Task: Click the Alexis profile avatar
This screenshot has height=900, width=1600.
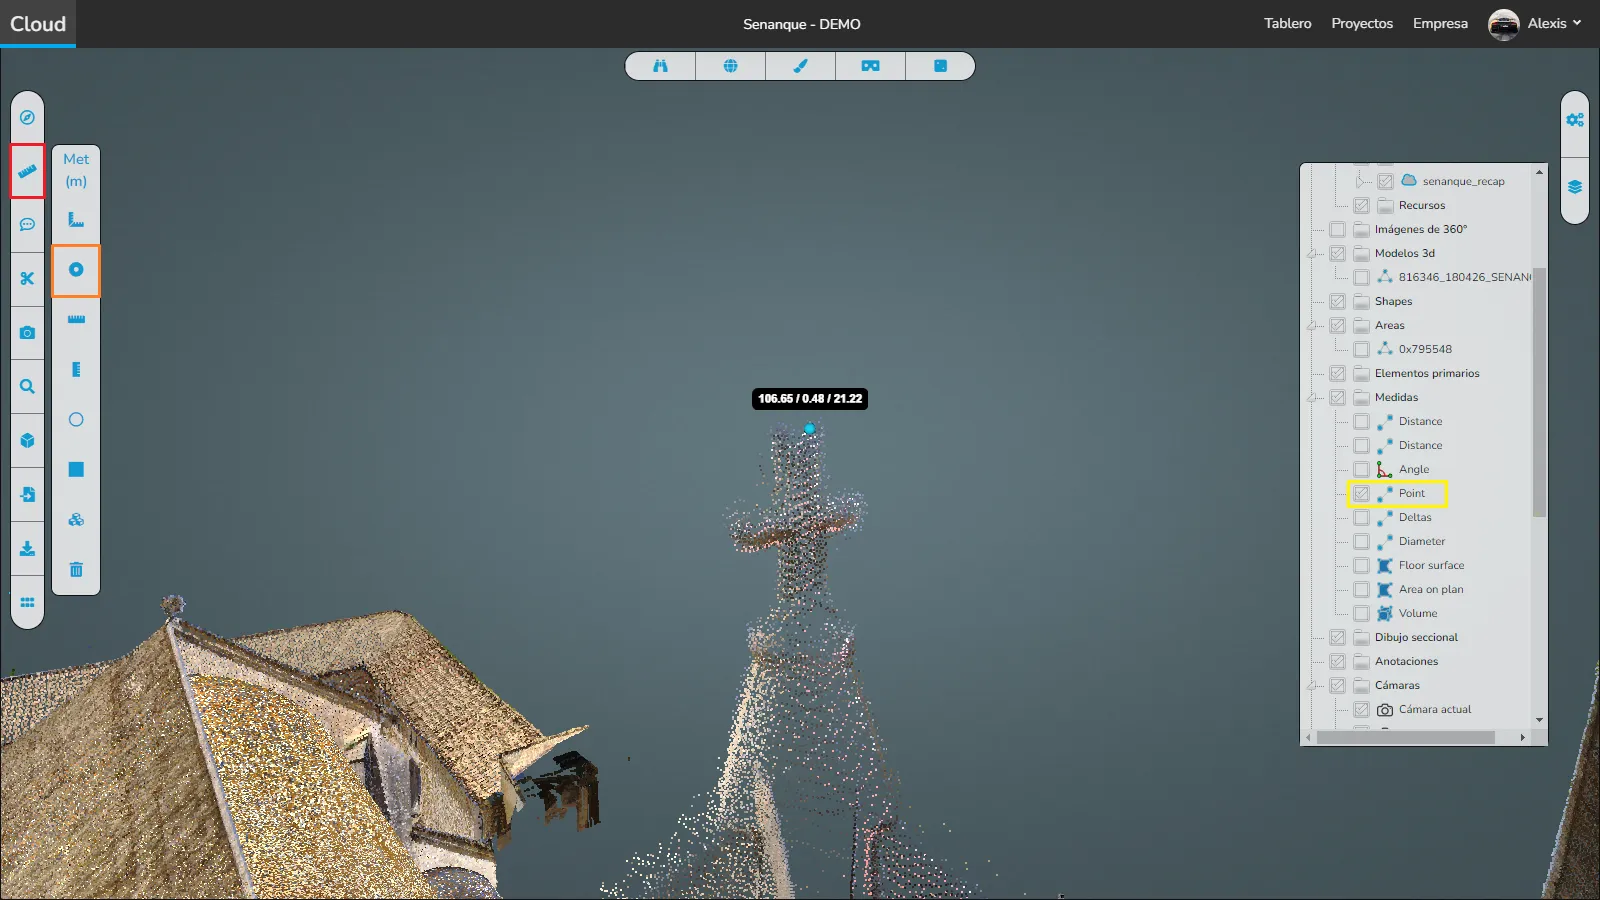Action: (1503, 24)
